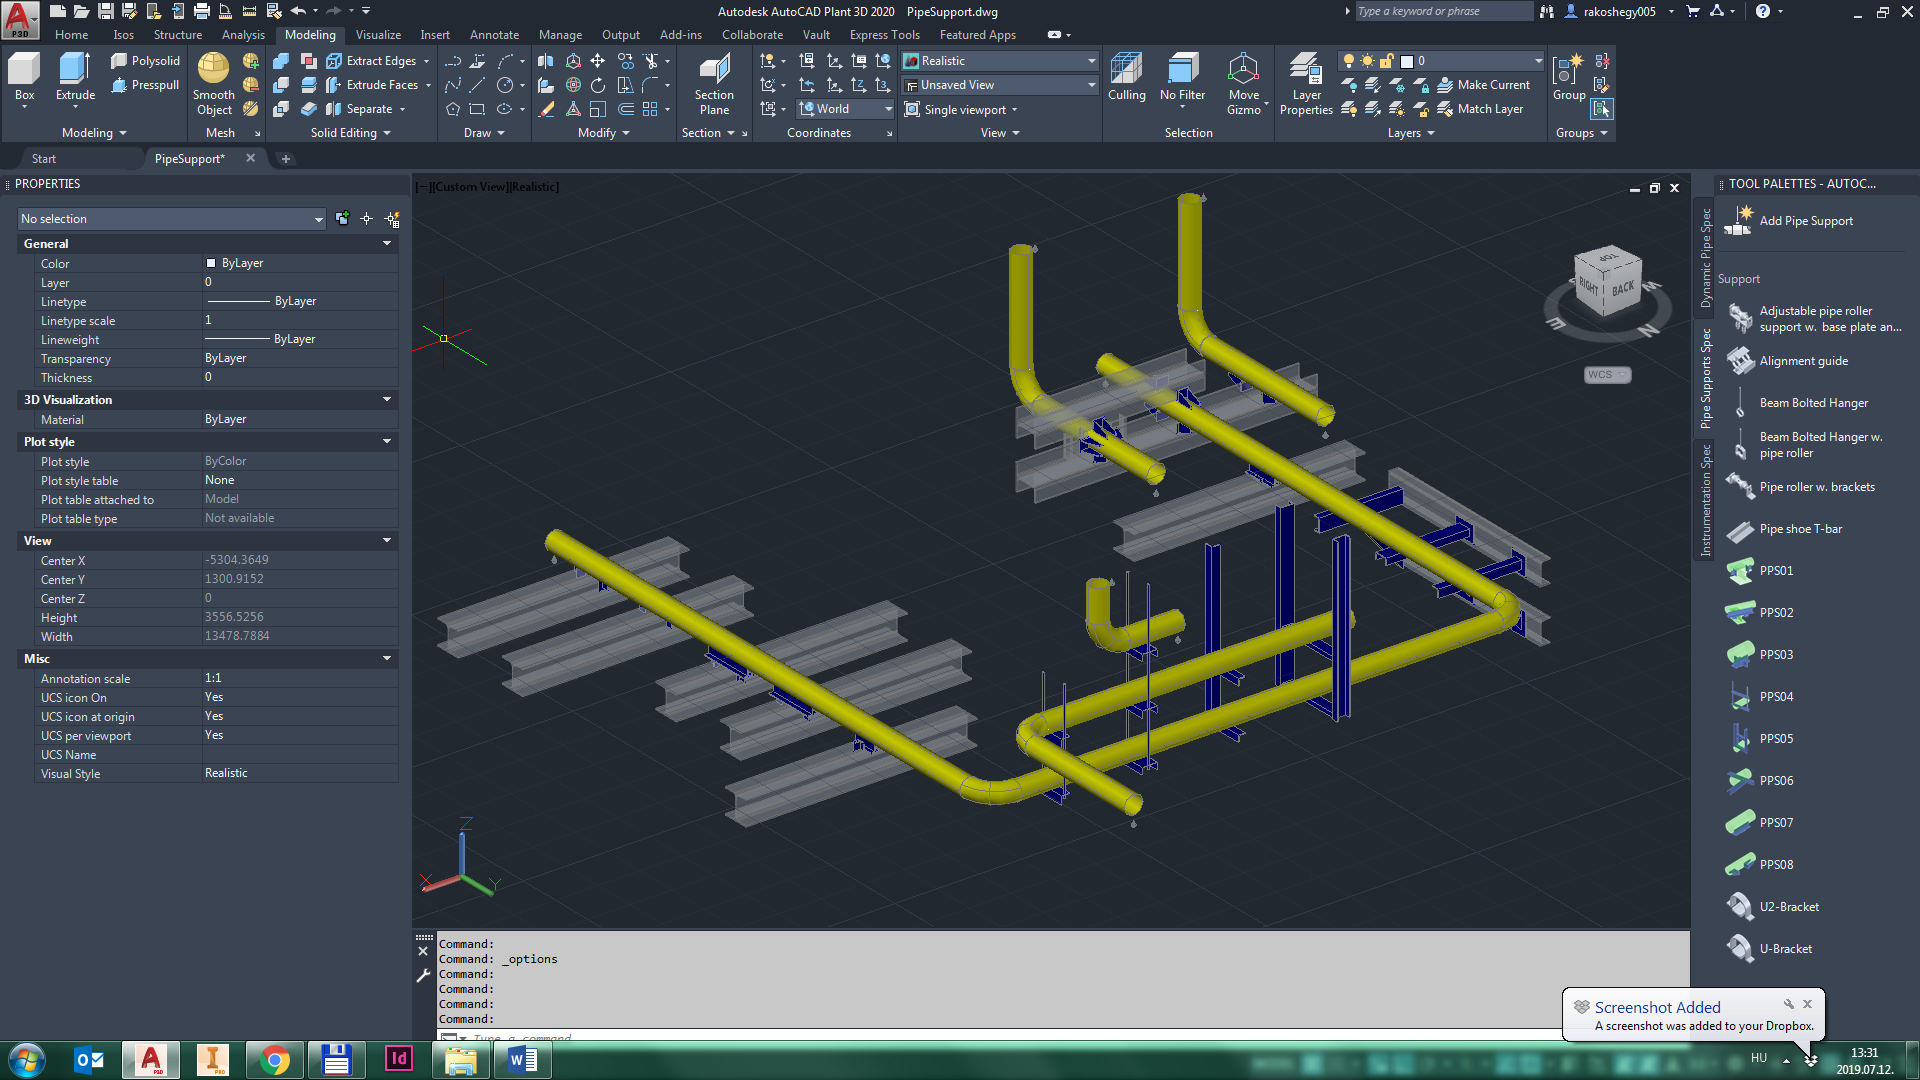The image size is (1920, 1080).
Task: Pick the Beam Bolted Hanger support
Action: [1813, 403]
